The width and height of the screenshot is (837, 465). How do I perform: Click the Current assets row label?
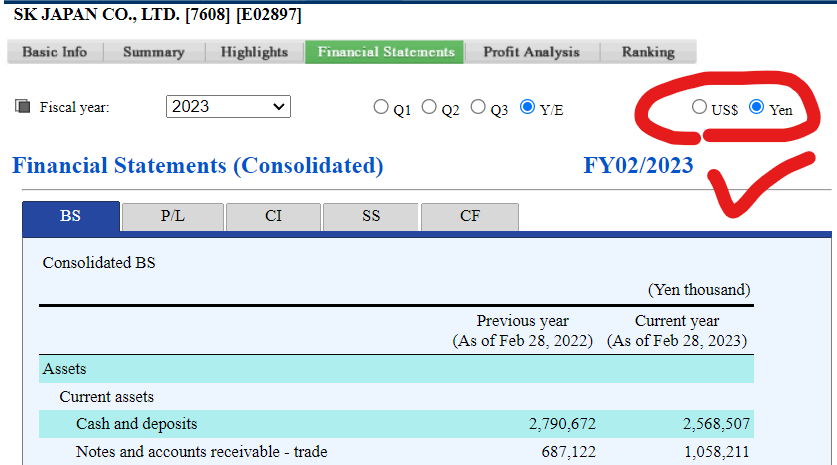click(x=107, y=397)
